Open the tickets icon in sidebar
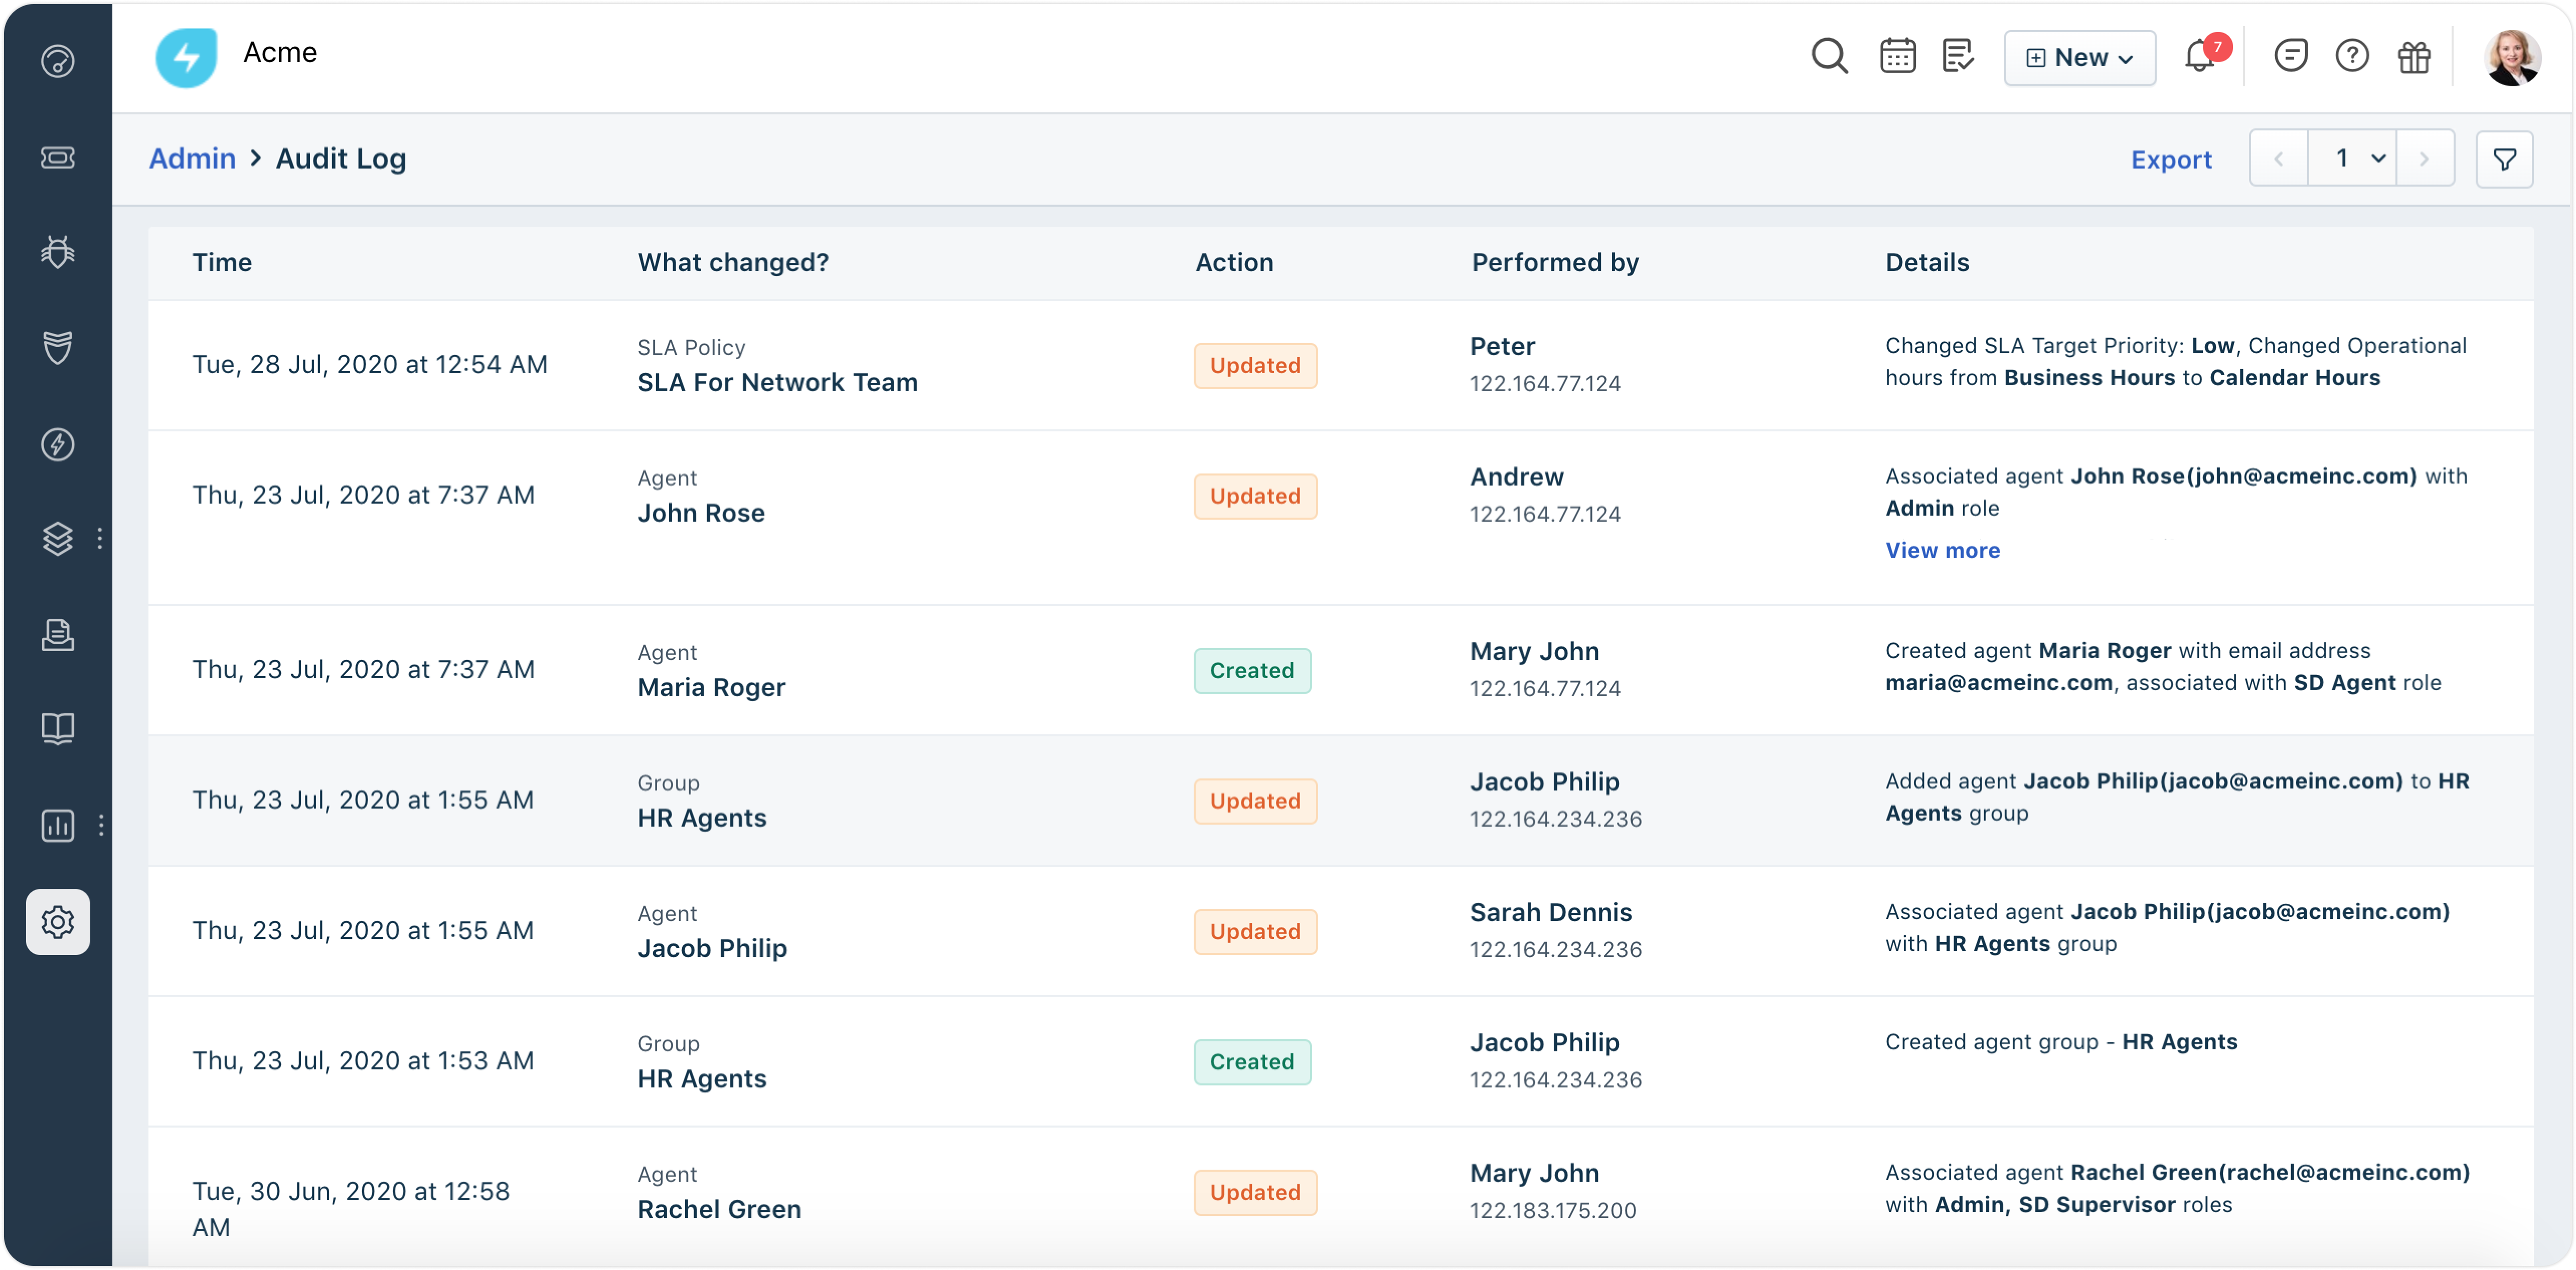 (58, 158)
